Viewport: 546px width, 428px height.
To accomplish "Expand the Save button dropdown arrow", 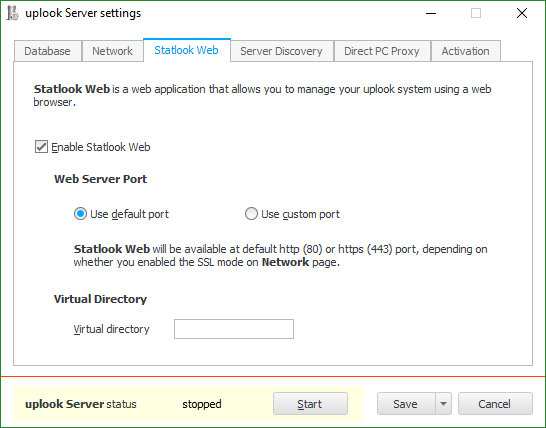I will click(443, 404).
